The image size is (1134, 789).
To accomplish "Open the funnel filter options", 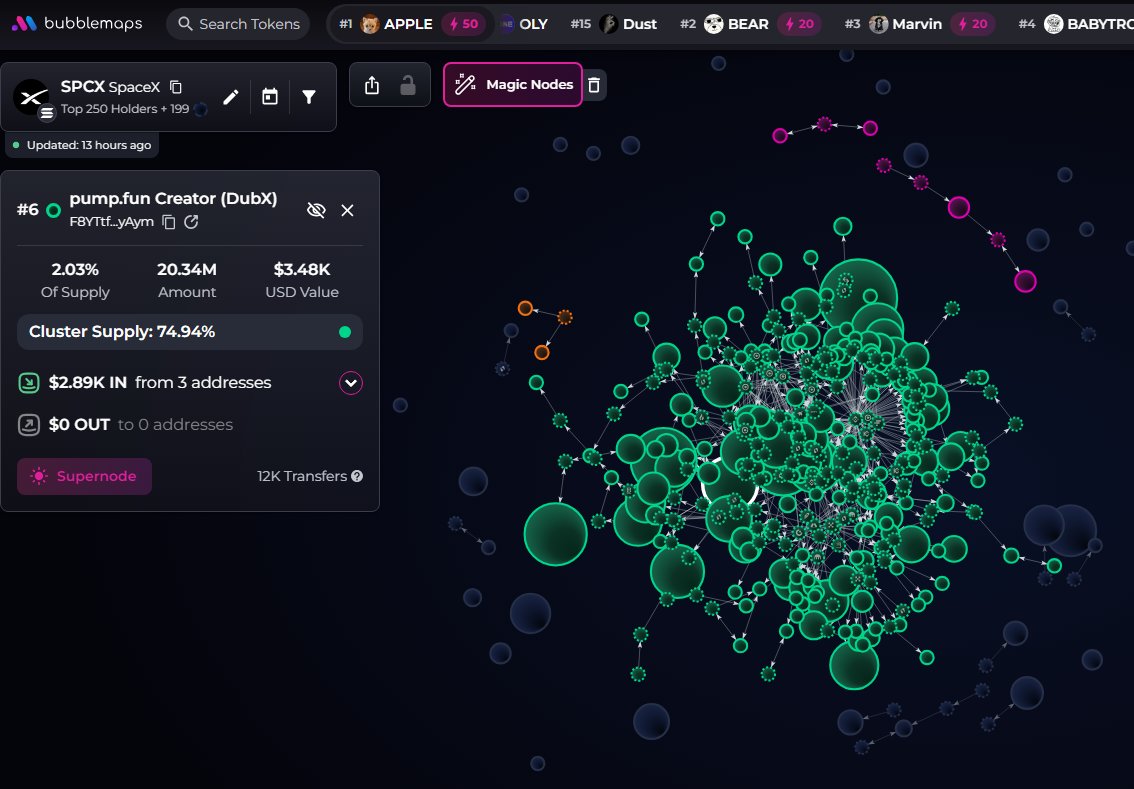I will tap(309, 97).
